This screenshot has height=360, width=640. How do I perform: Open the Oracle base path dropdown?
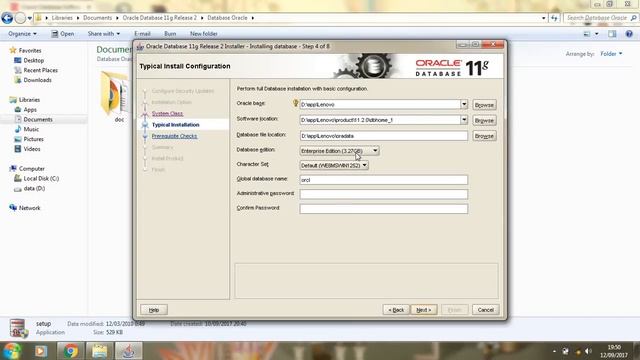(464, 104)
